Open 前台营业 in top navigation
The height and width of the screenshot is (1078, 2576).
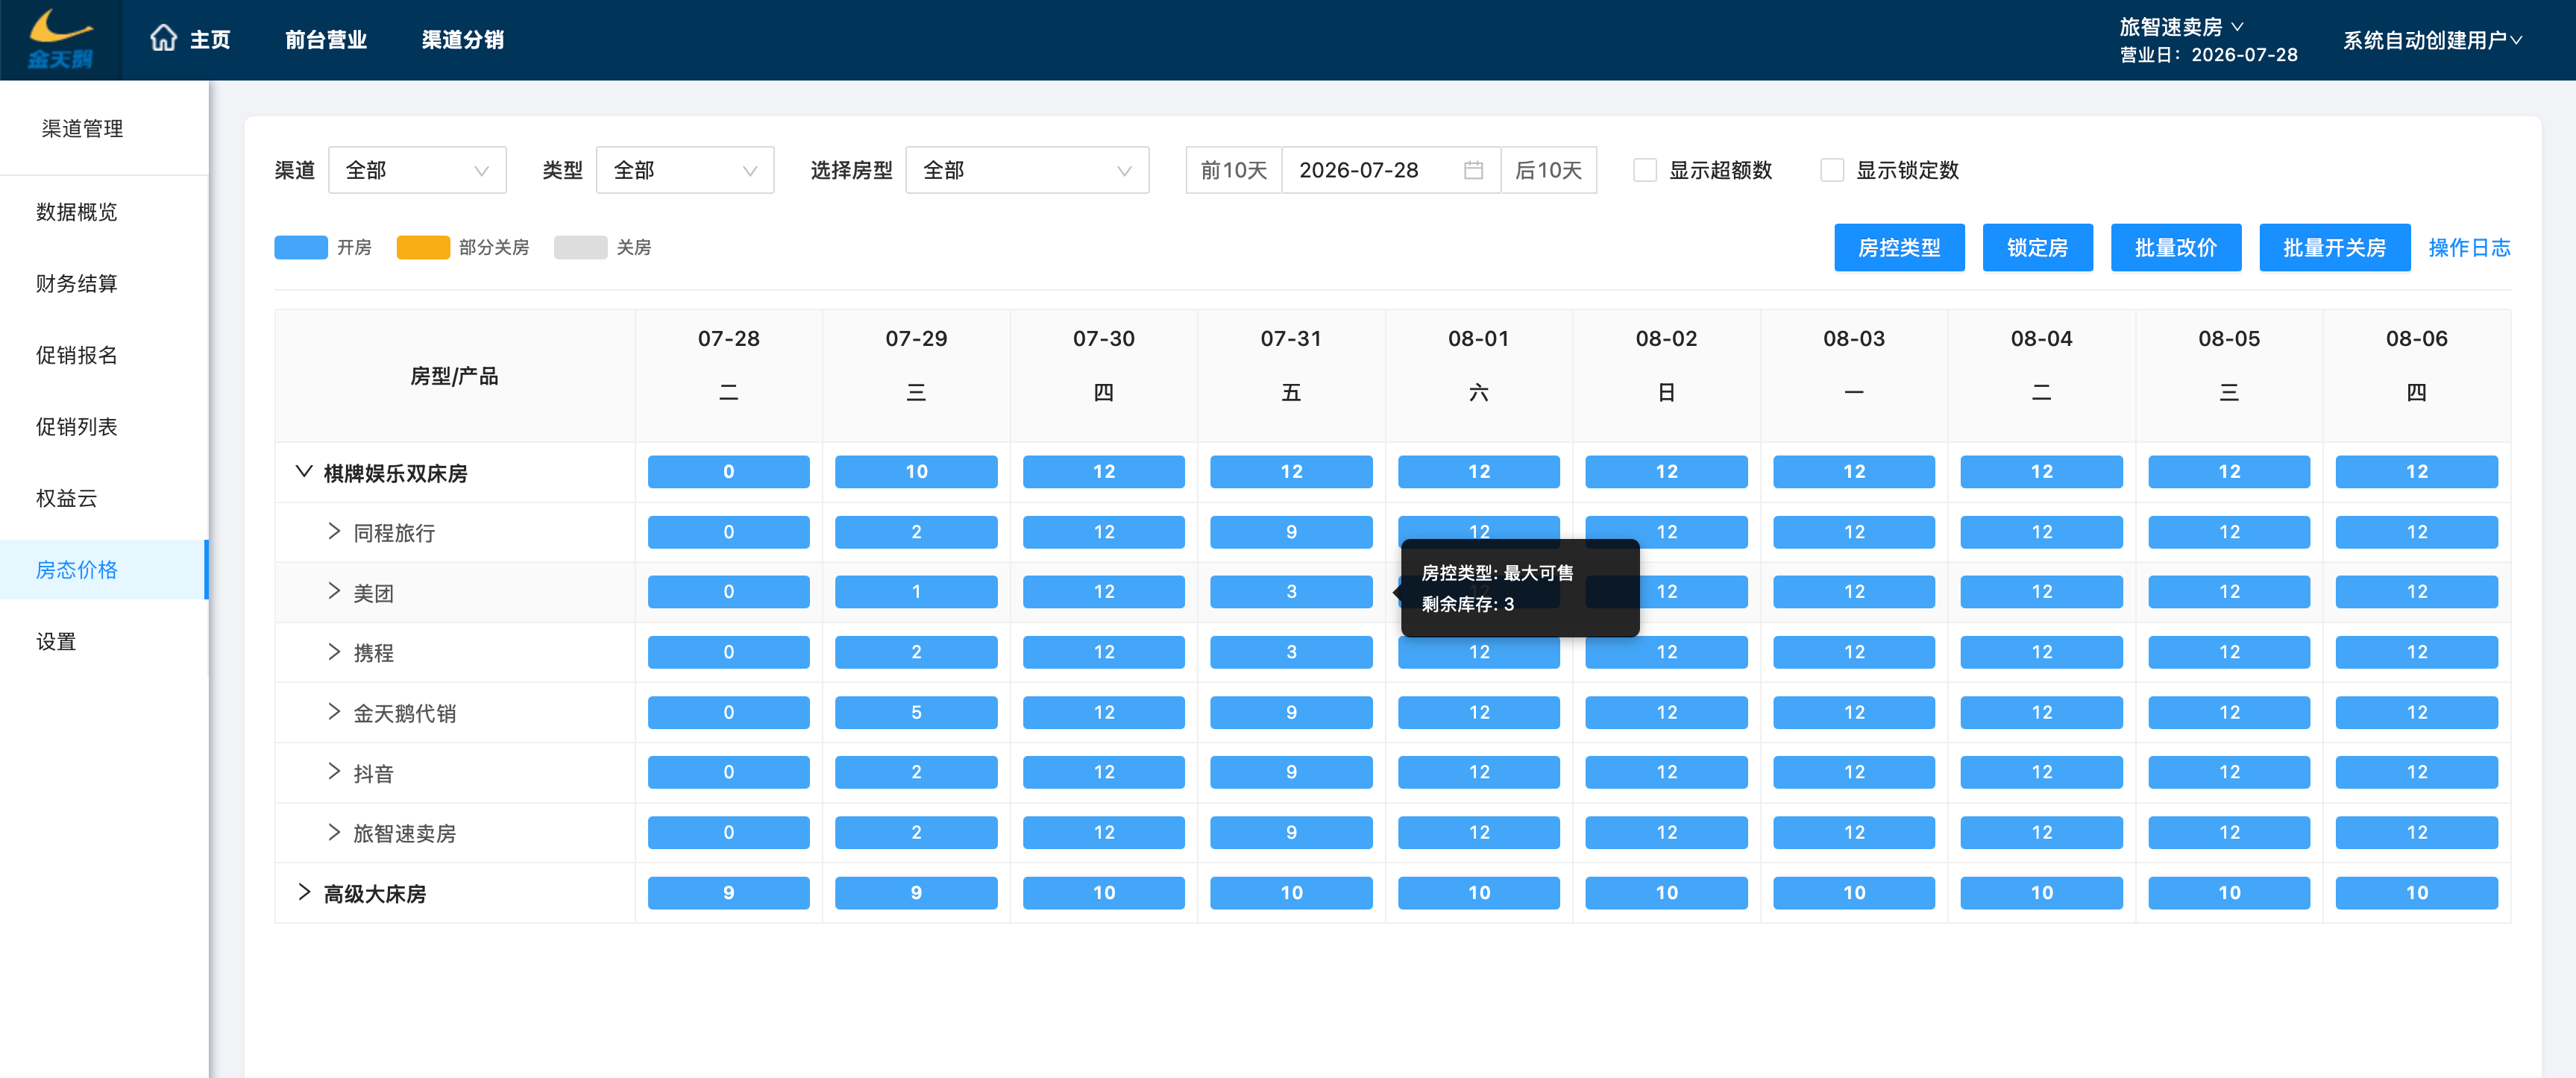click(x=326, y=40)
